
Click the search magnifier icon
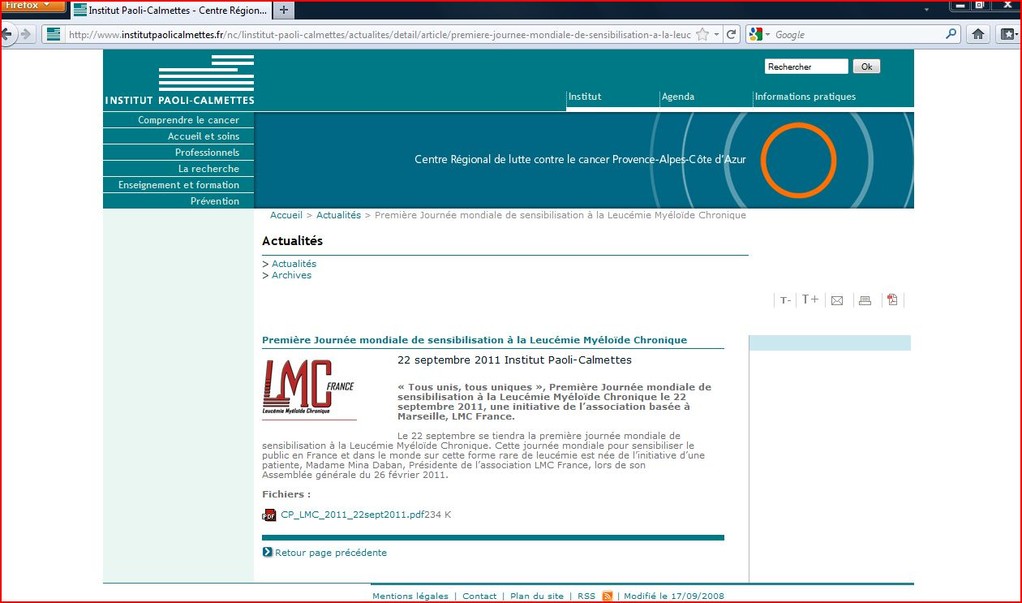[951, 34]
